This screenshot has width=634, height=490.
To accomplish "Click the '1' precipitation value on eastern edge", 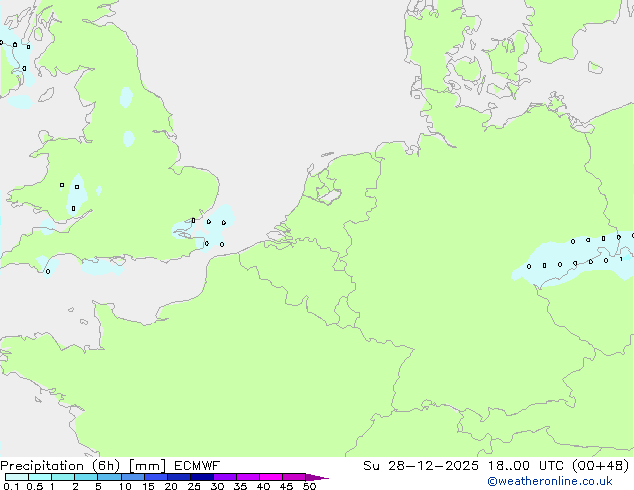I will pos(621,259).
